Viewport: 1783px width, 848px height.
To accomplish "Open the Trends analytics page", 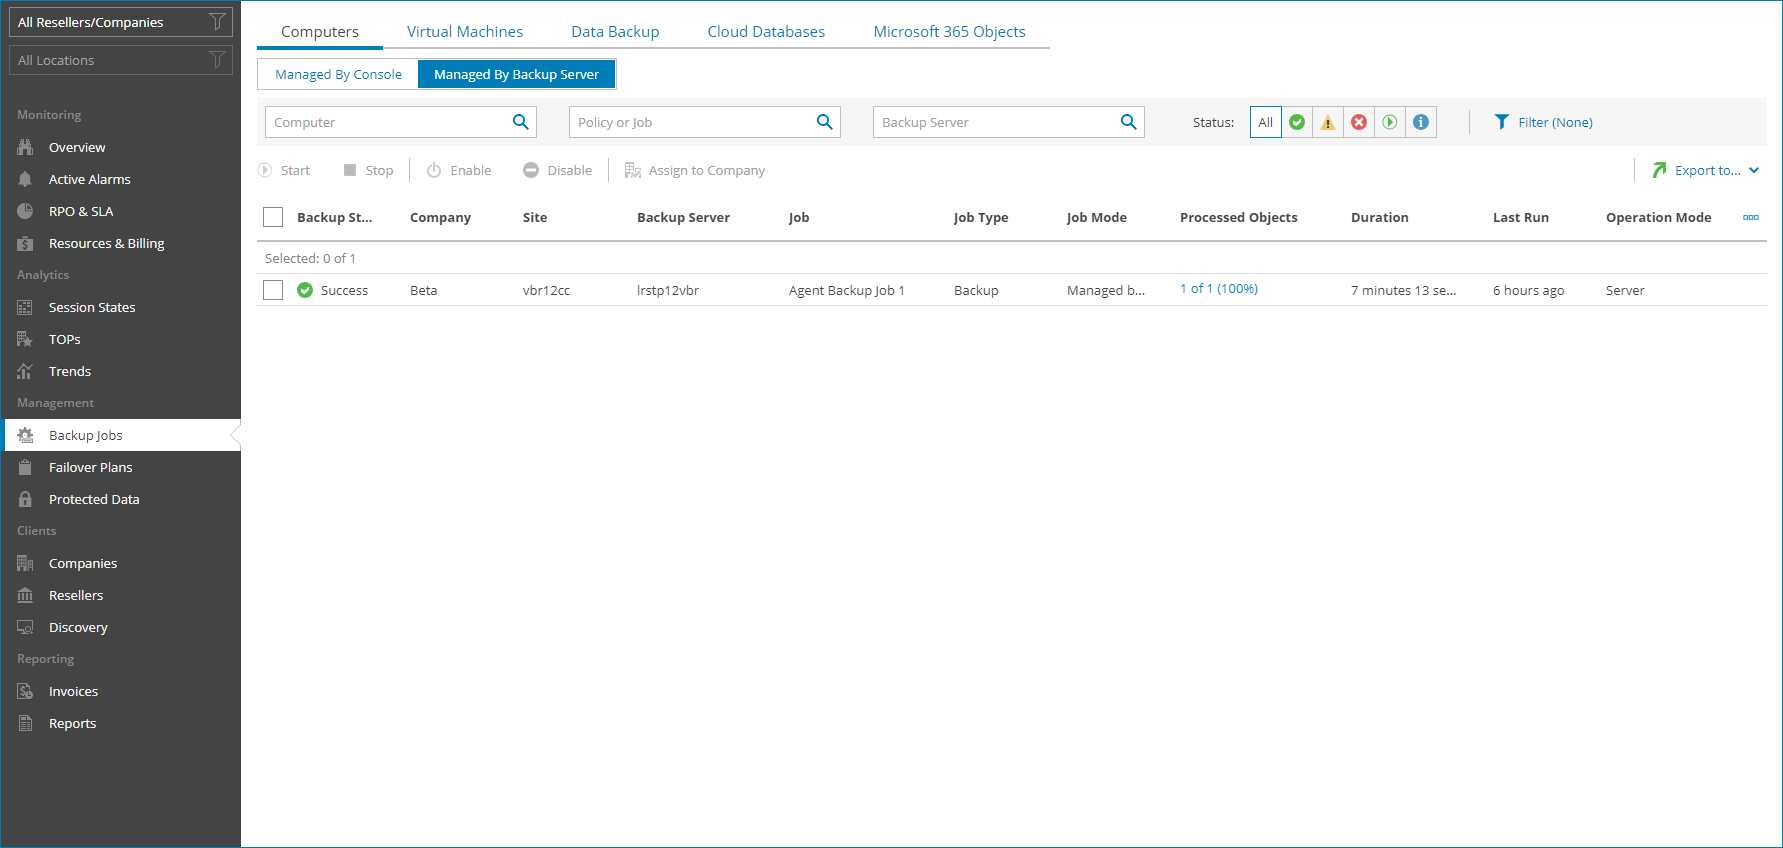I will click(x=70, y=371).
